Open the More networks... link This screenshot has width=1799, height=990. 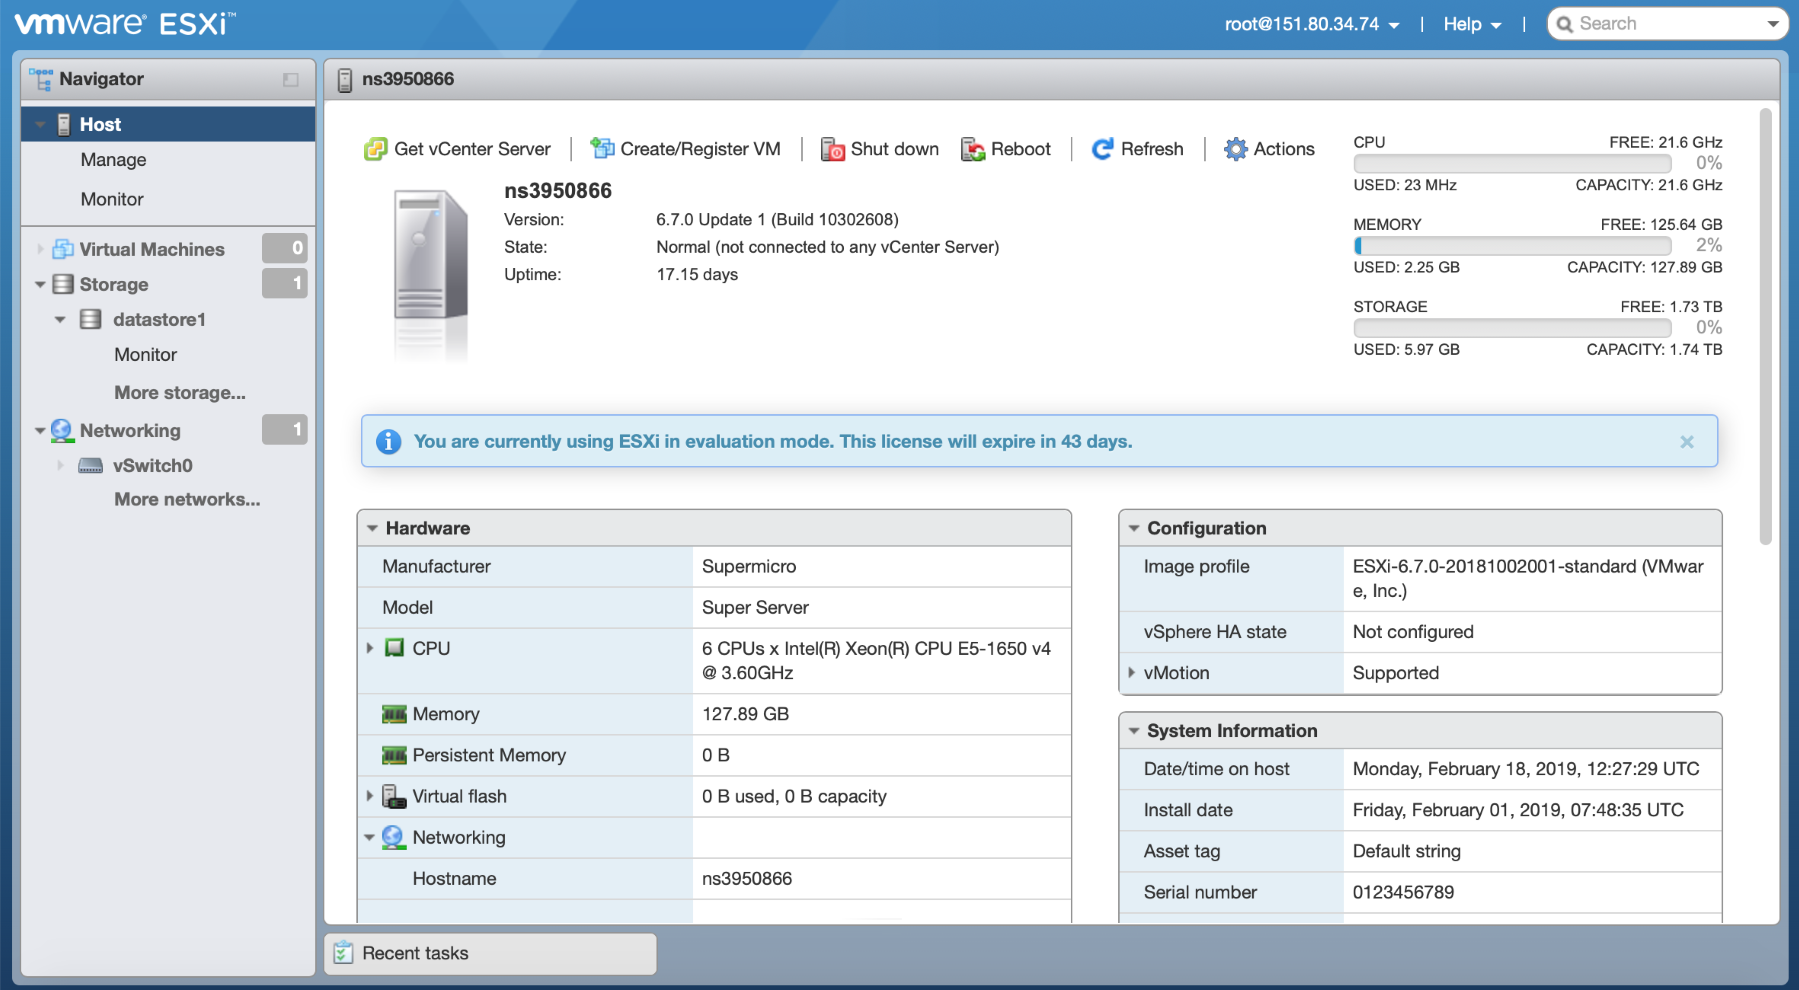click(187, 499)
